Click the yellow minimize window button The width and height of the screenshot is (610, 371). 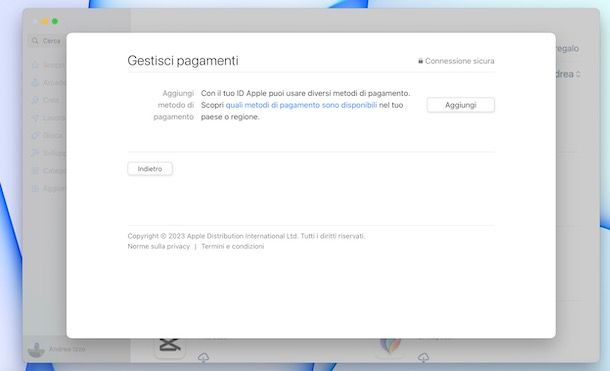(45, 21)
